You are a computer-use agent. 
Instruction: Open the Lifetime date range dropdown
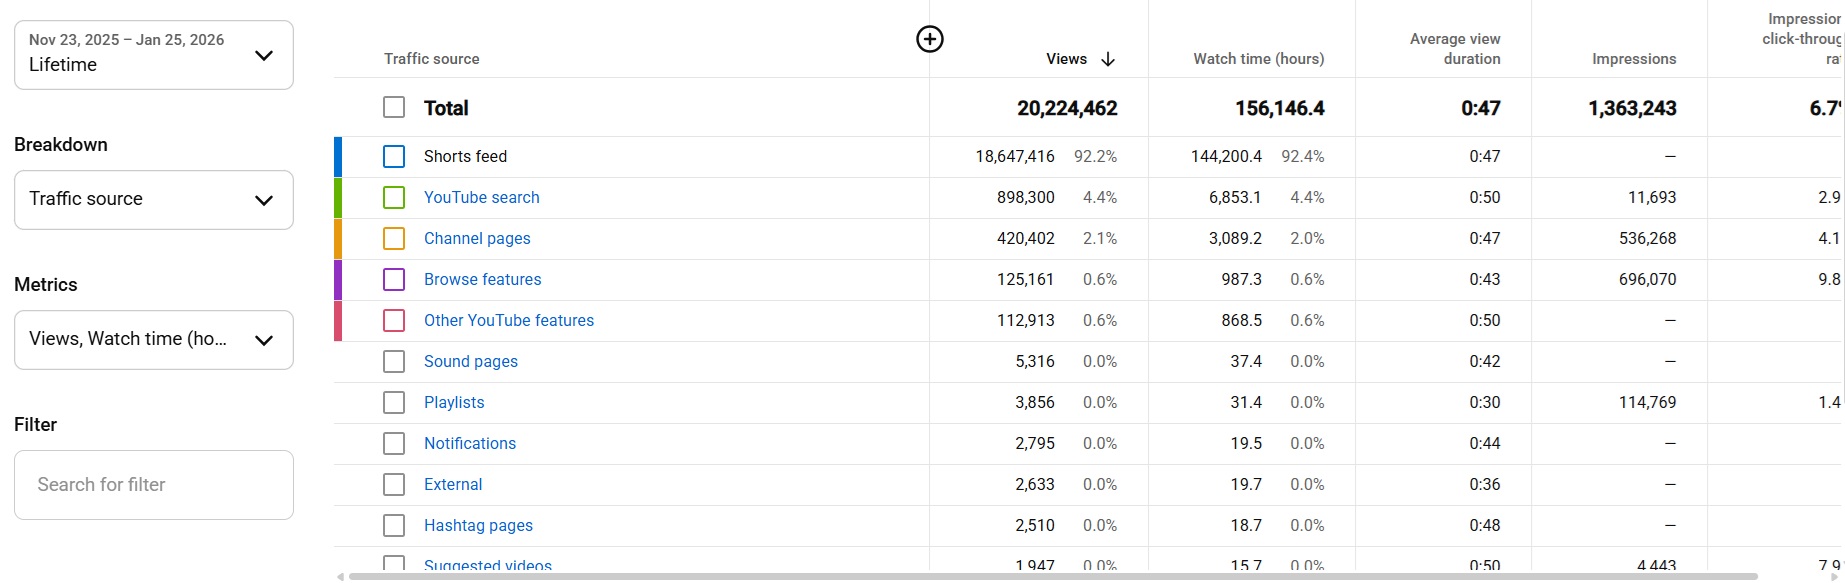154,55
